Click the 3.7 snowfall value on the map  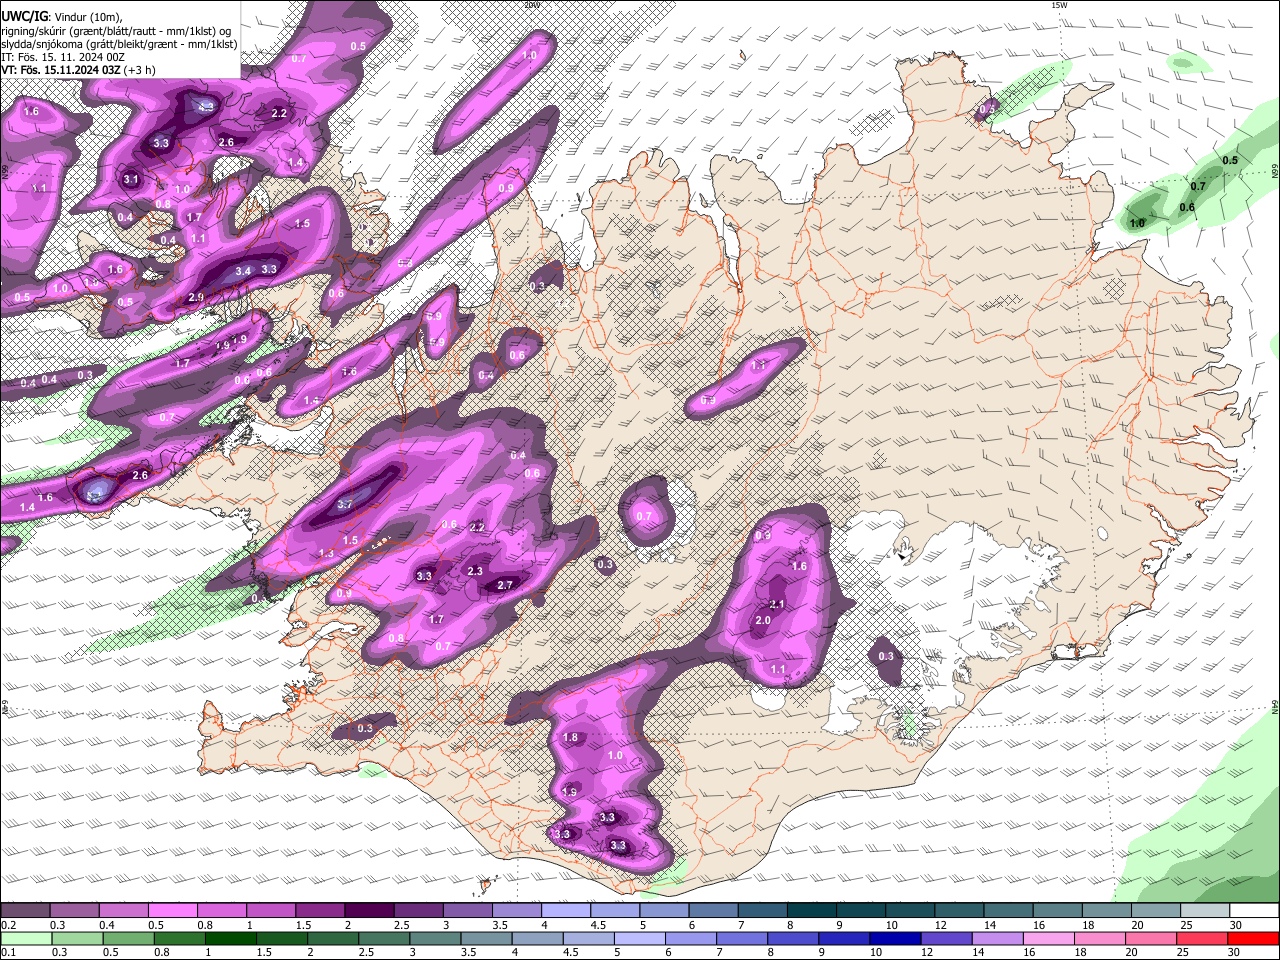[x=346, y=505]
